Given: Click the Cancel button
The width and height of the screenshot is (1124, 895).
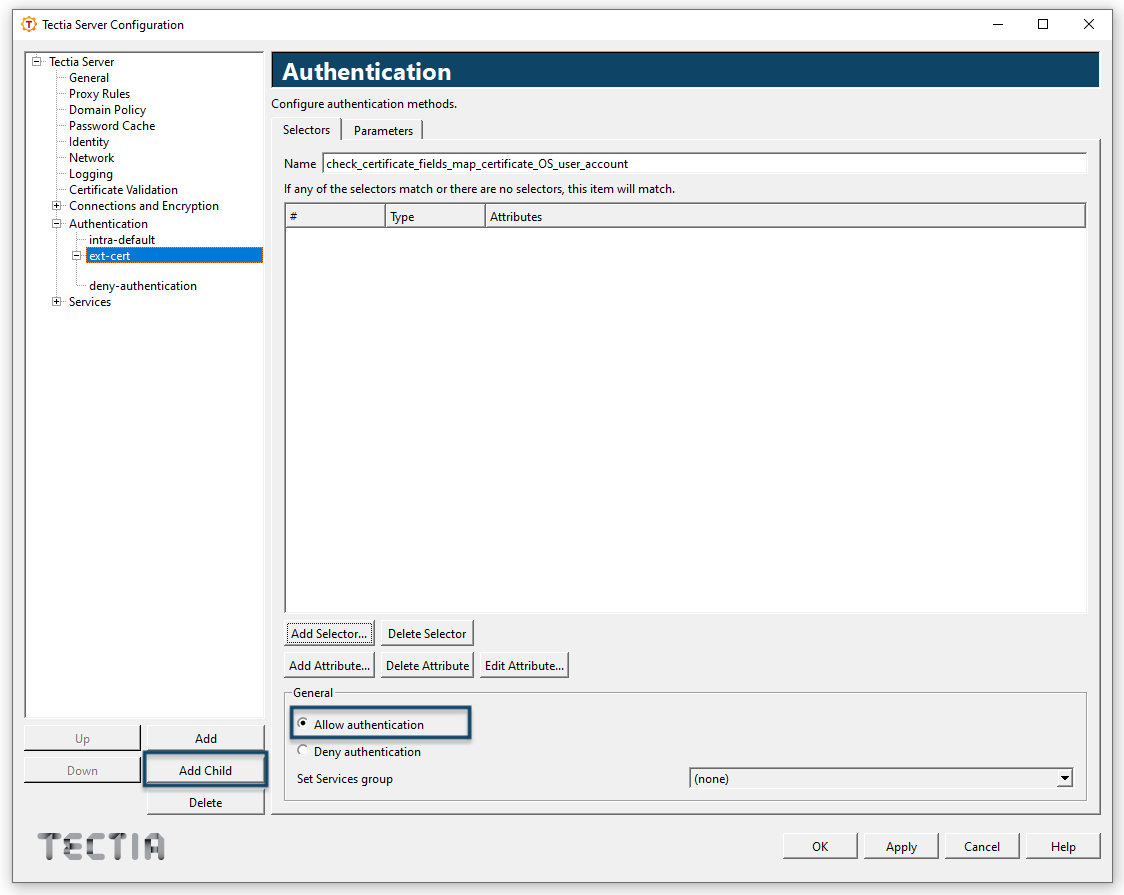Looking at the screenshot, I should [982, 846].
